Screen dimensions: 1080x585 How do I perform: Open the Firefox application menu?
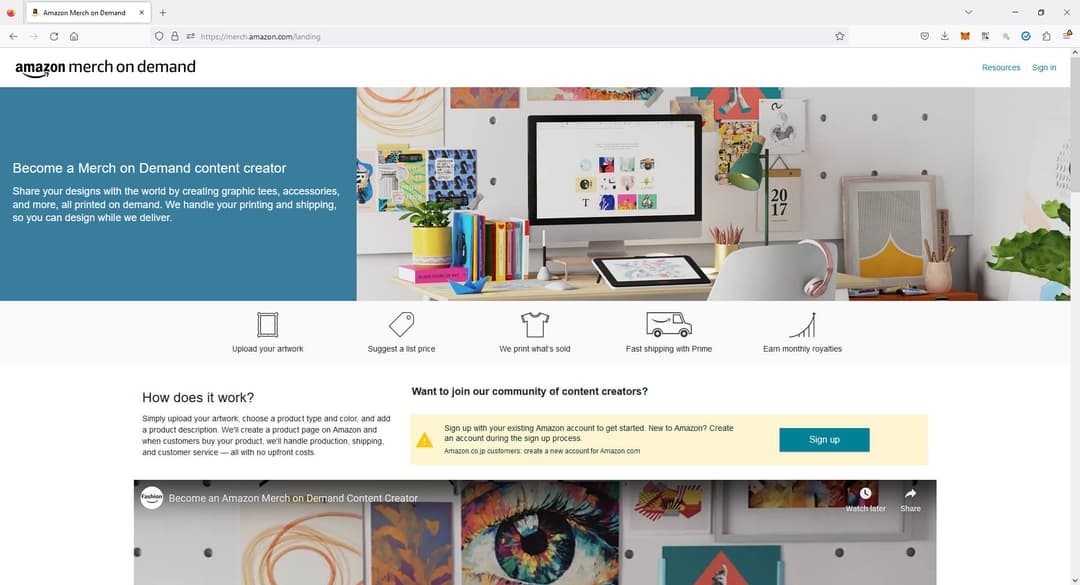click(x=1067, y=37)
